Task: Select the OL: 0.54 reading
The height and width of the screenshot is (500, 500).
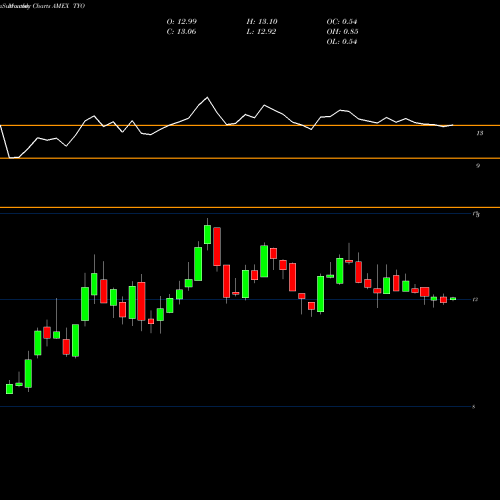Action: point(342,42)
